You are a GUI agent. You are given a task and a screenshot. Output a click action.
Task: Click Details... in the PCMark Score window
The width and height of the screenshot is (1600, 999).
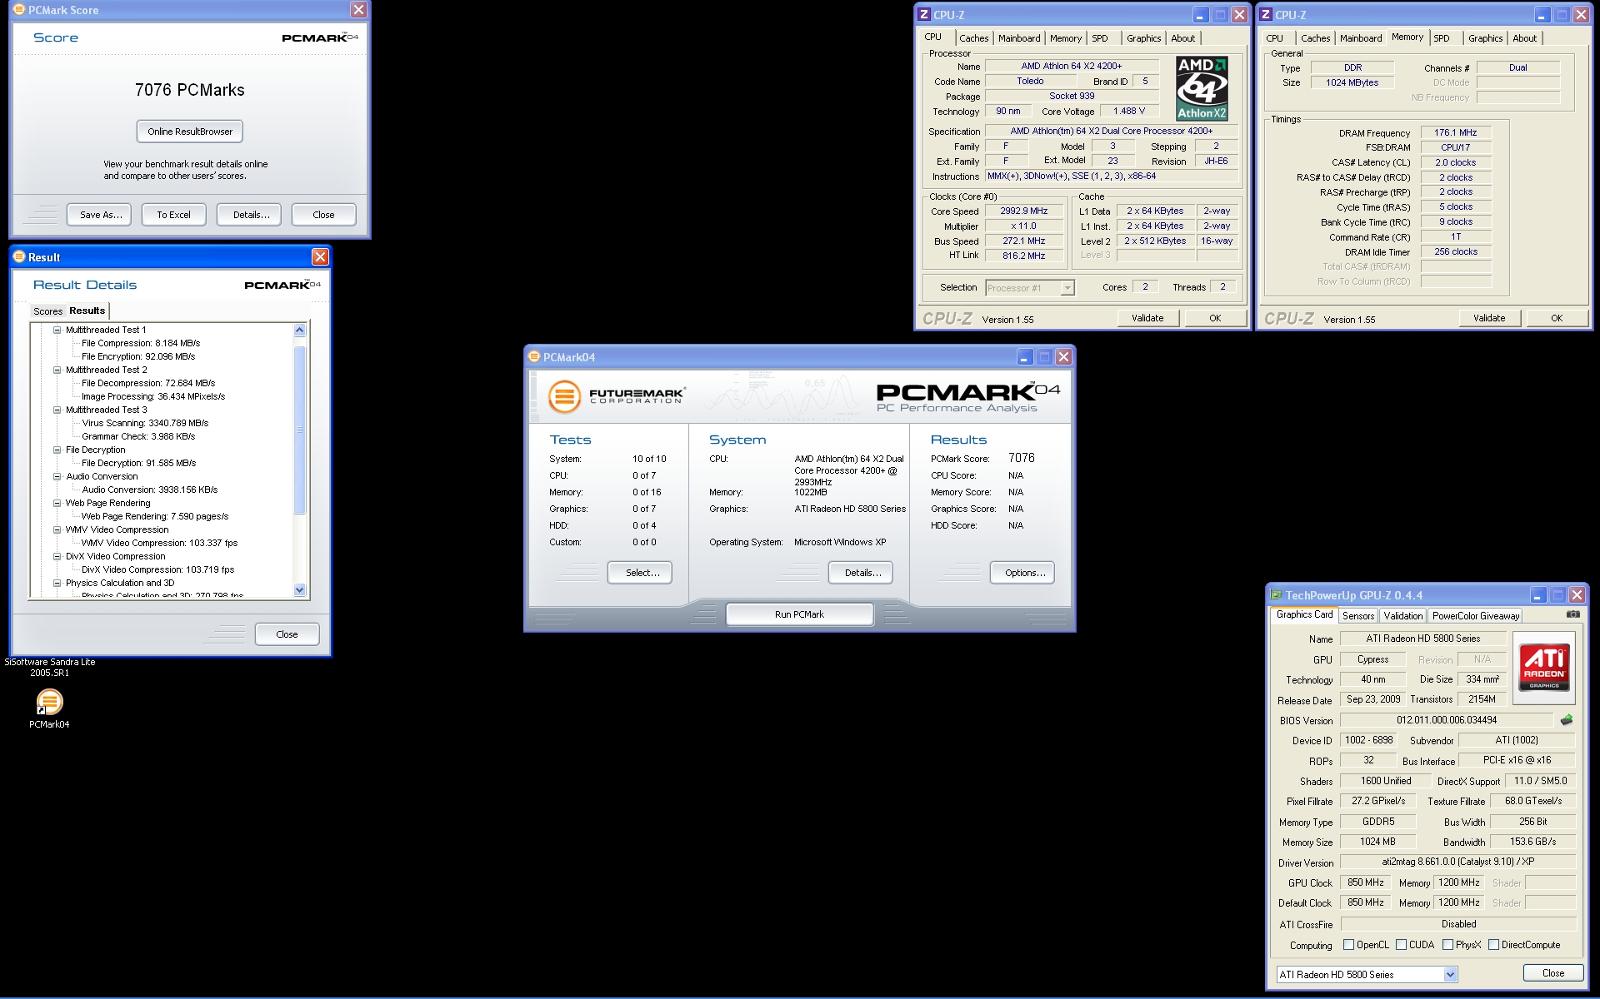click(251, 214)
